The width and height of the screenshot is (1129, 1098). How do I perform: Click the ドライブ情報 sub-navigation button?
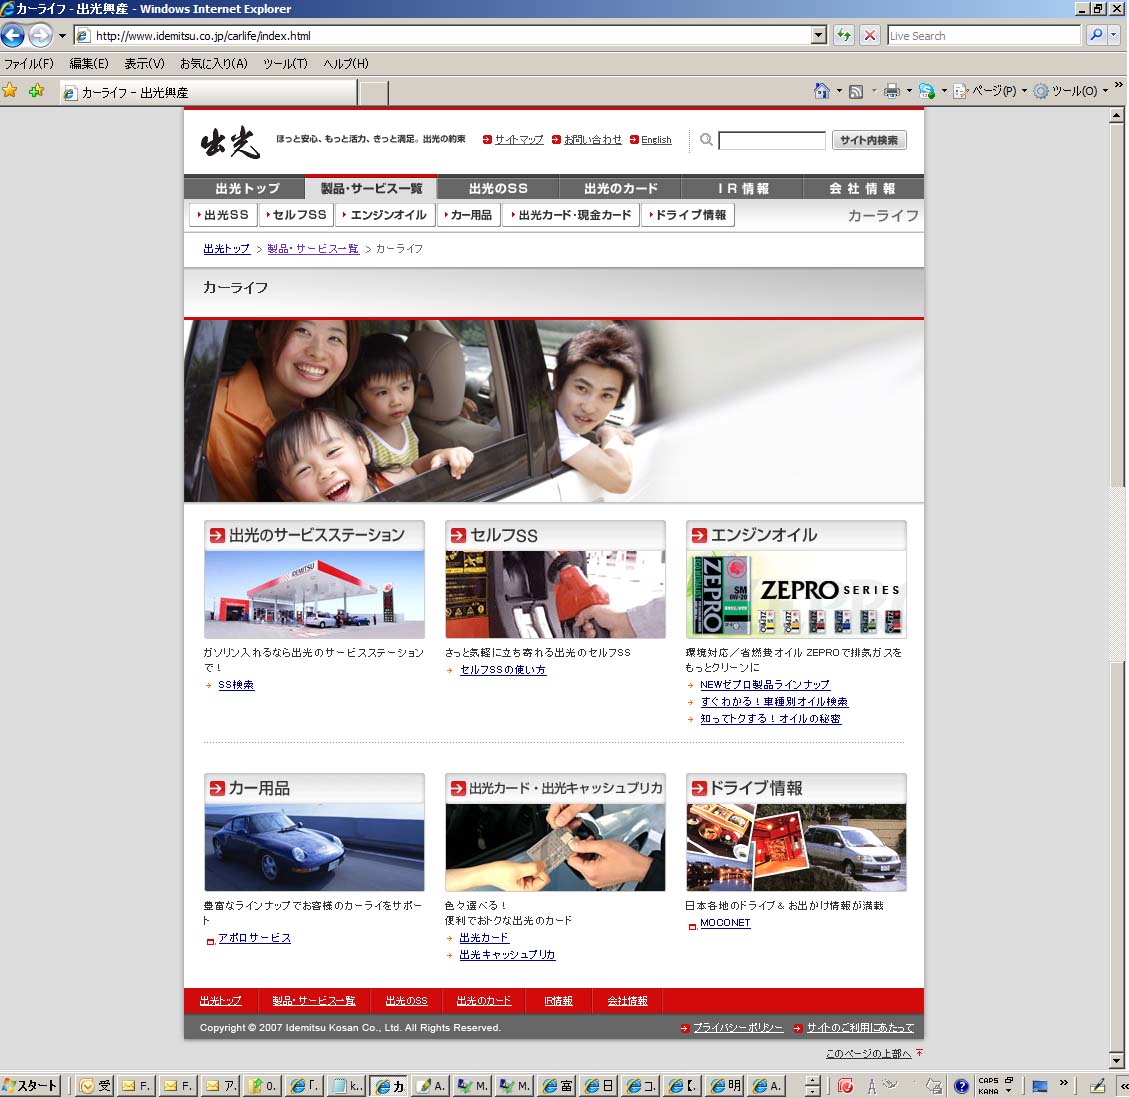point(688,215)
